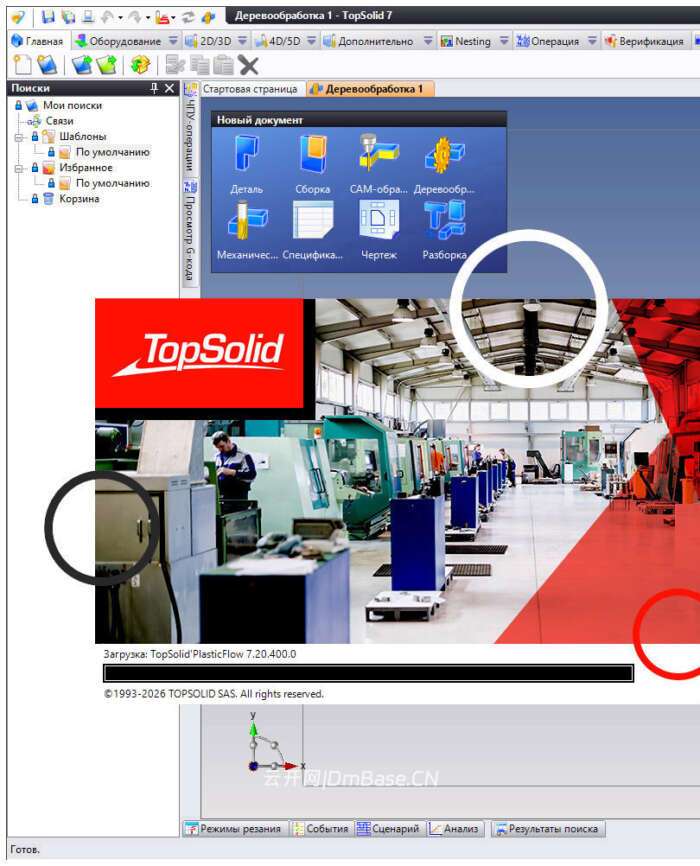700x866 pixels.
Task: Open the Дополнительно ribbon tab
Action: tap(369, 41)
